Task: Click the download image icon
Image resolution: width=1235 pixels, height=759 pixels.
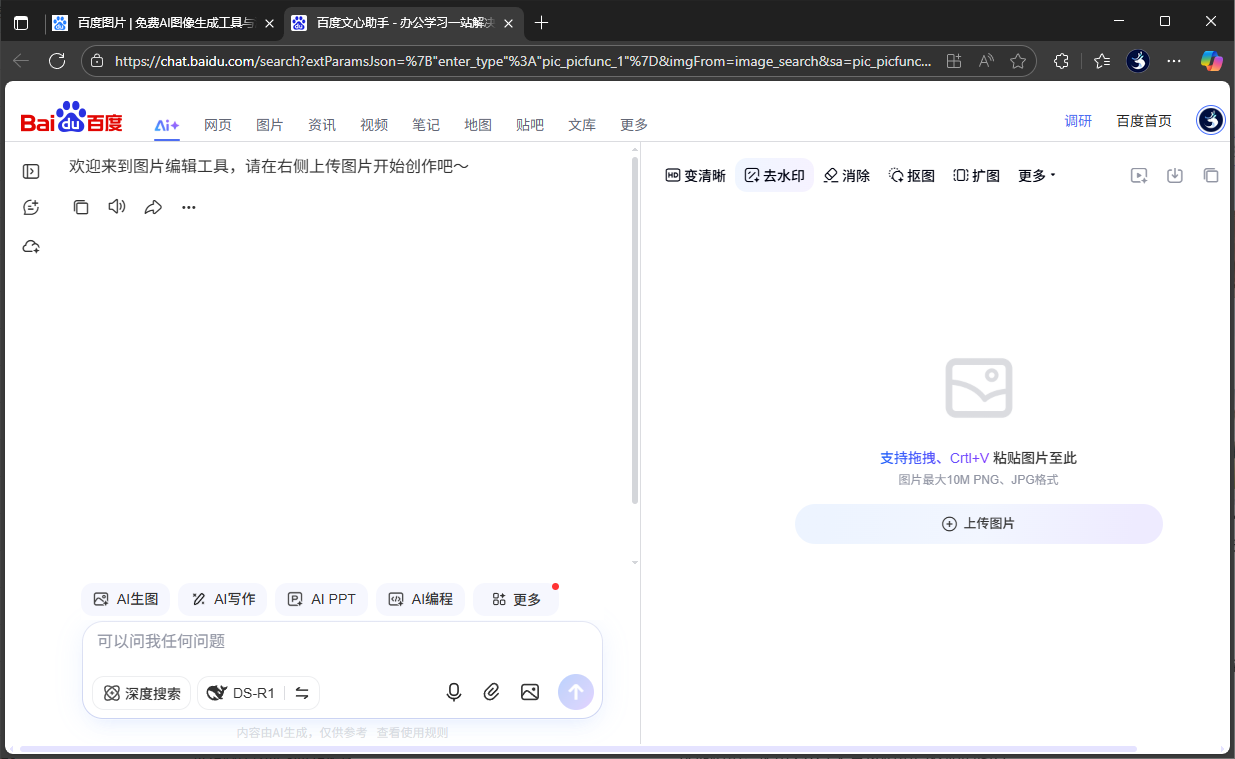Action: (x=1175, y=175)
